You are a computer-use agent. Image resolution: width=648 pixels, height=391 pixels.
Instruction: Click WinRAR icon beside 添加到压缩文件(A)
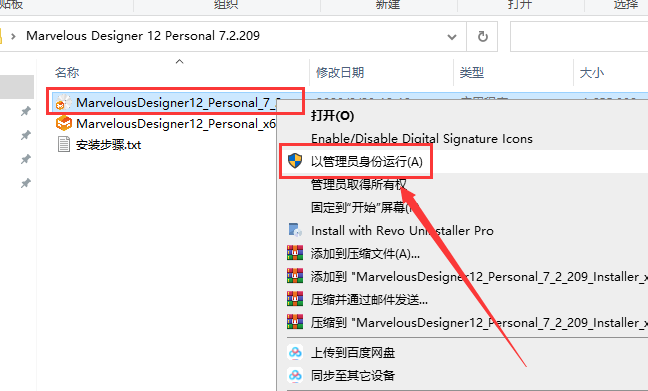point(295,253)
